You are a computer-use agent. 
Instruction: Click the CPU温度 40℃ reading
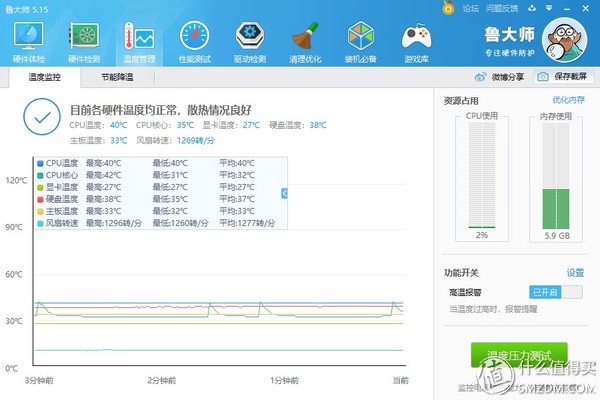click(x=119, y=125)
